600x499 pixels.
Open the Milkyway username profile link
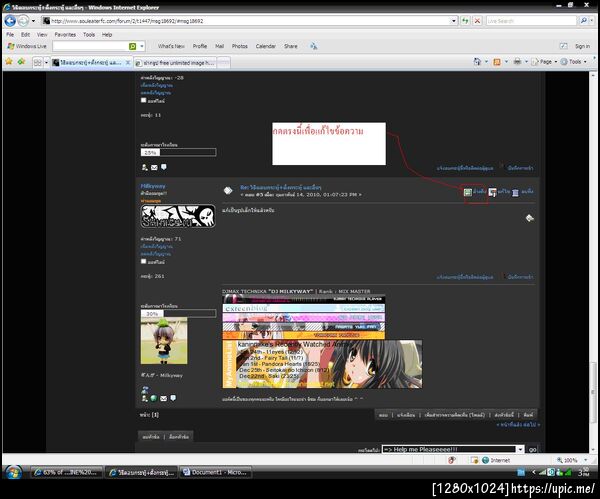click(x=153, y=186)
